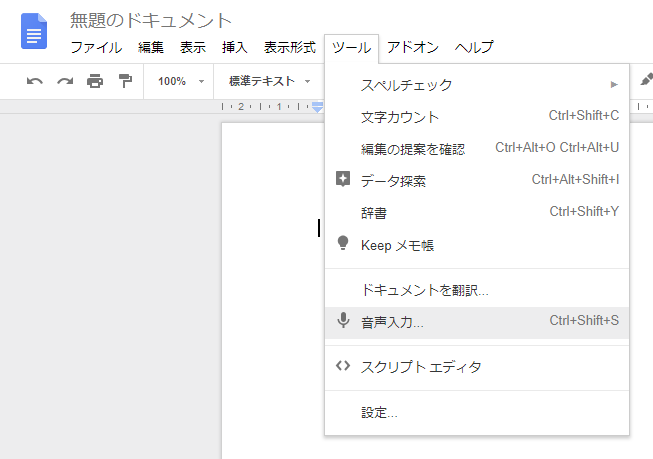Select 音声入力... menu entry
The width and height of the screenshot is (653, 459).
pos(477,322)
